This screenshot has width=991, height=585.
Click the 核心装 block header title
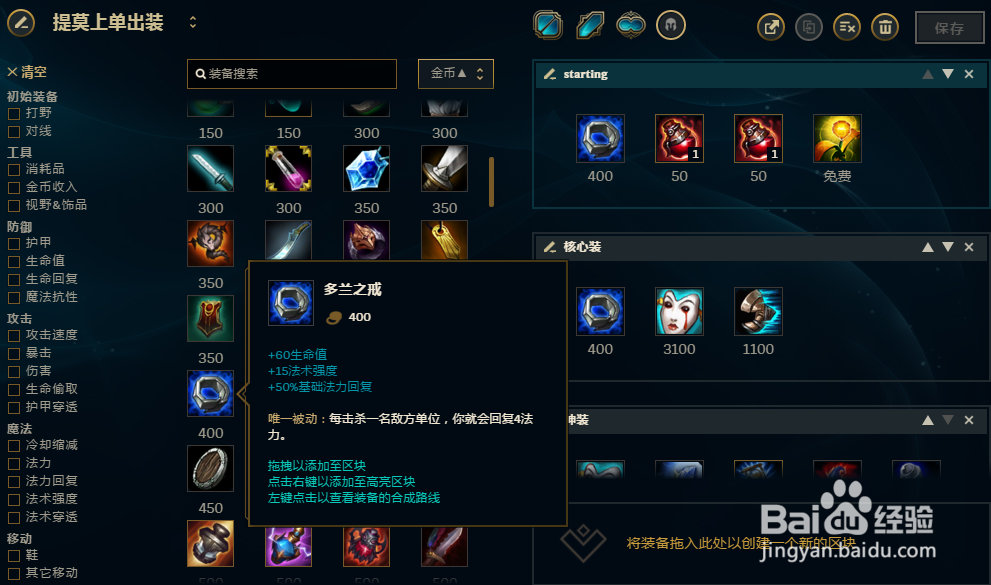coord(582,246)
